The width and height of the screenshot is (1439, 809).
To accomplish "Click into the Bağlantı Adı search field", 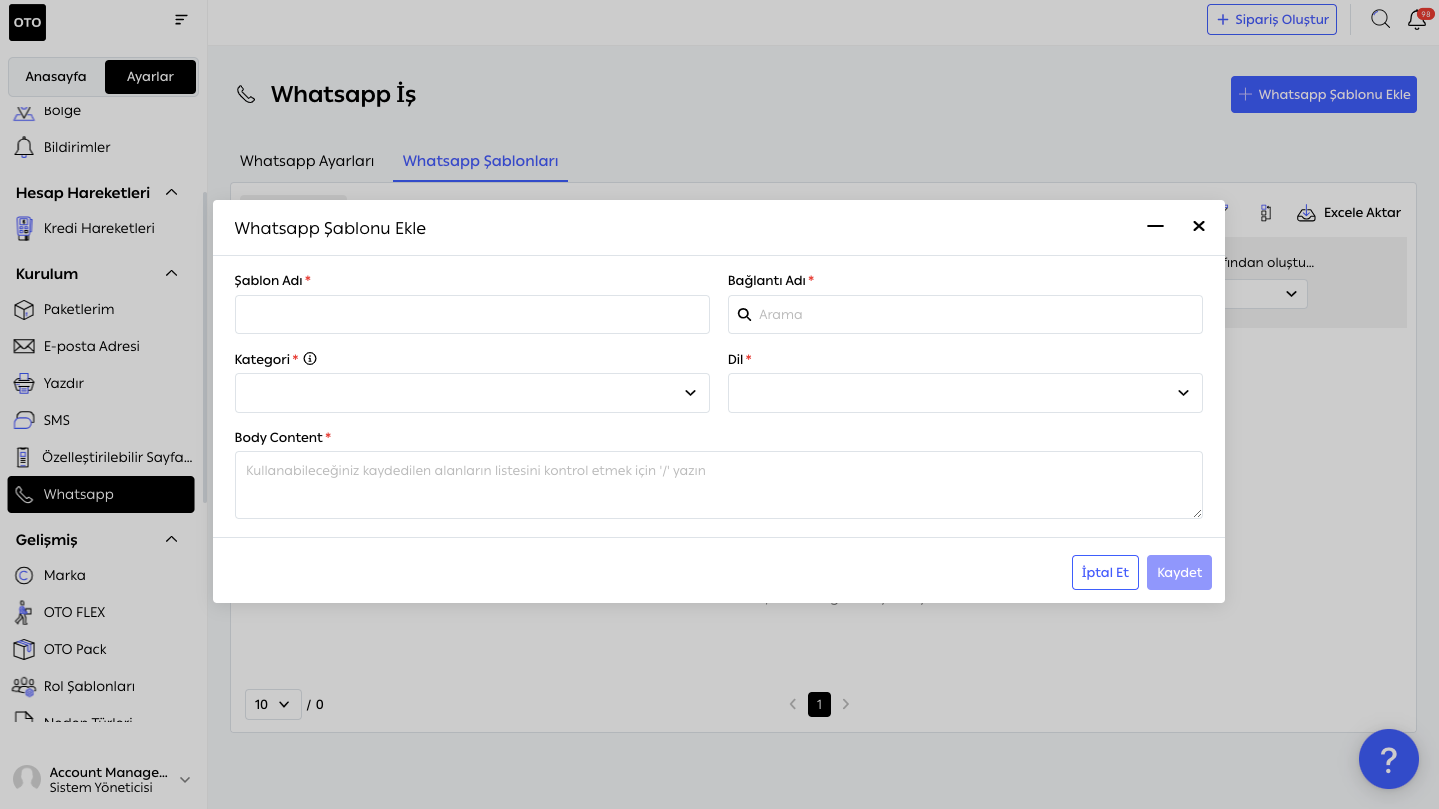I will pyautogui.click(x=965, y=314).
